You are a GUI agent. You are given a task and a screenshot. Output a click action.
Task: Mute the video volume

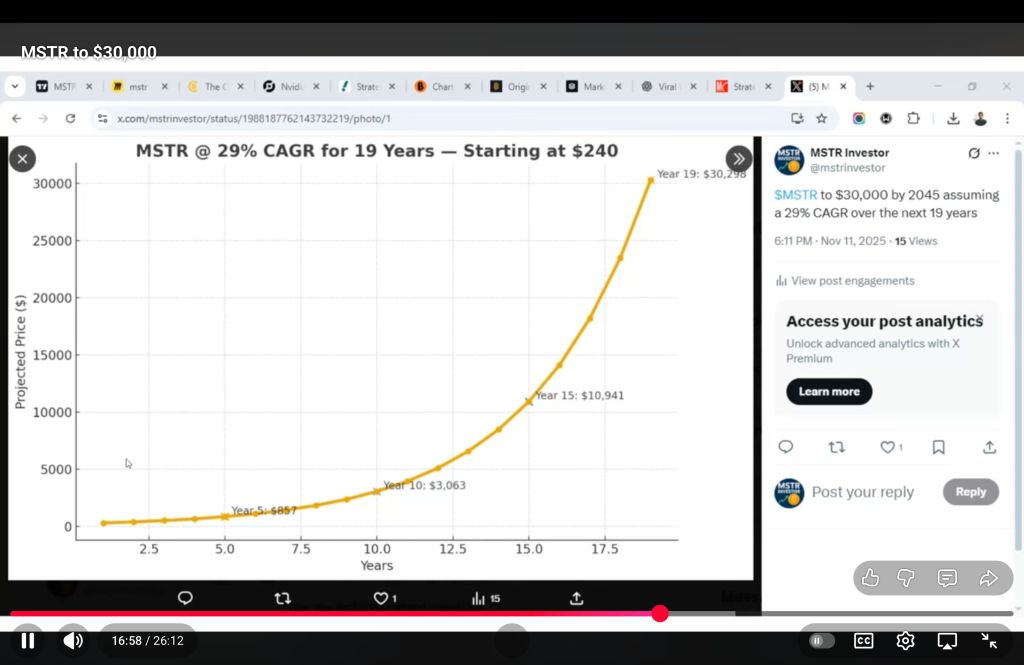(73, 641)
